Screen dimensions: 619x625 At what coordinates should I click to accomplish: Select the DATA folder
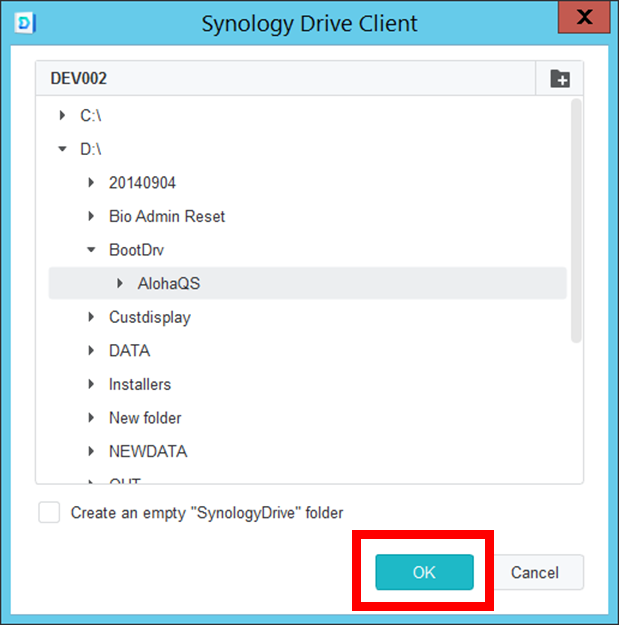point(130,351)
